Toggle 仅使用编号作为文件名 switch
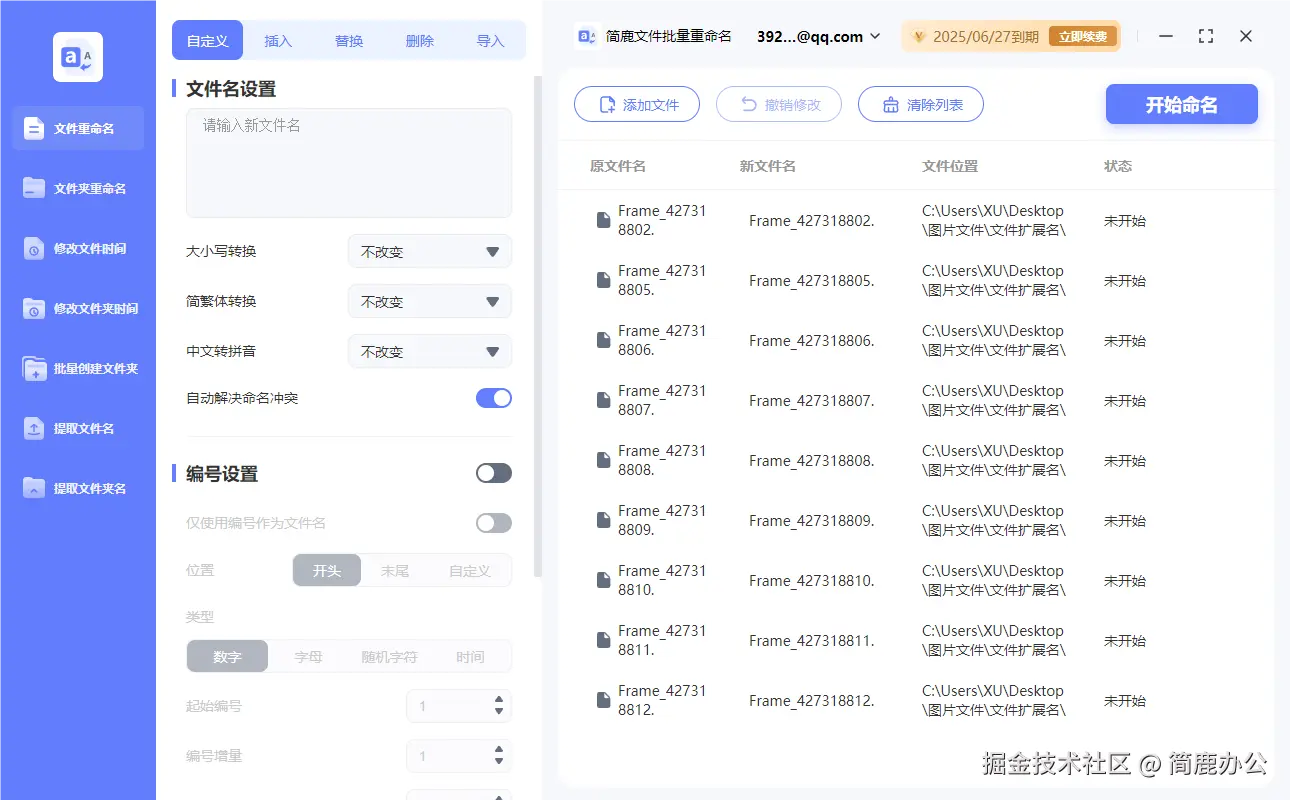This screenshot has width=1290, height=800. tap(494, 523)
